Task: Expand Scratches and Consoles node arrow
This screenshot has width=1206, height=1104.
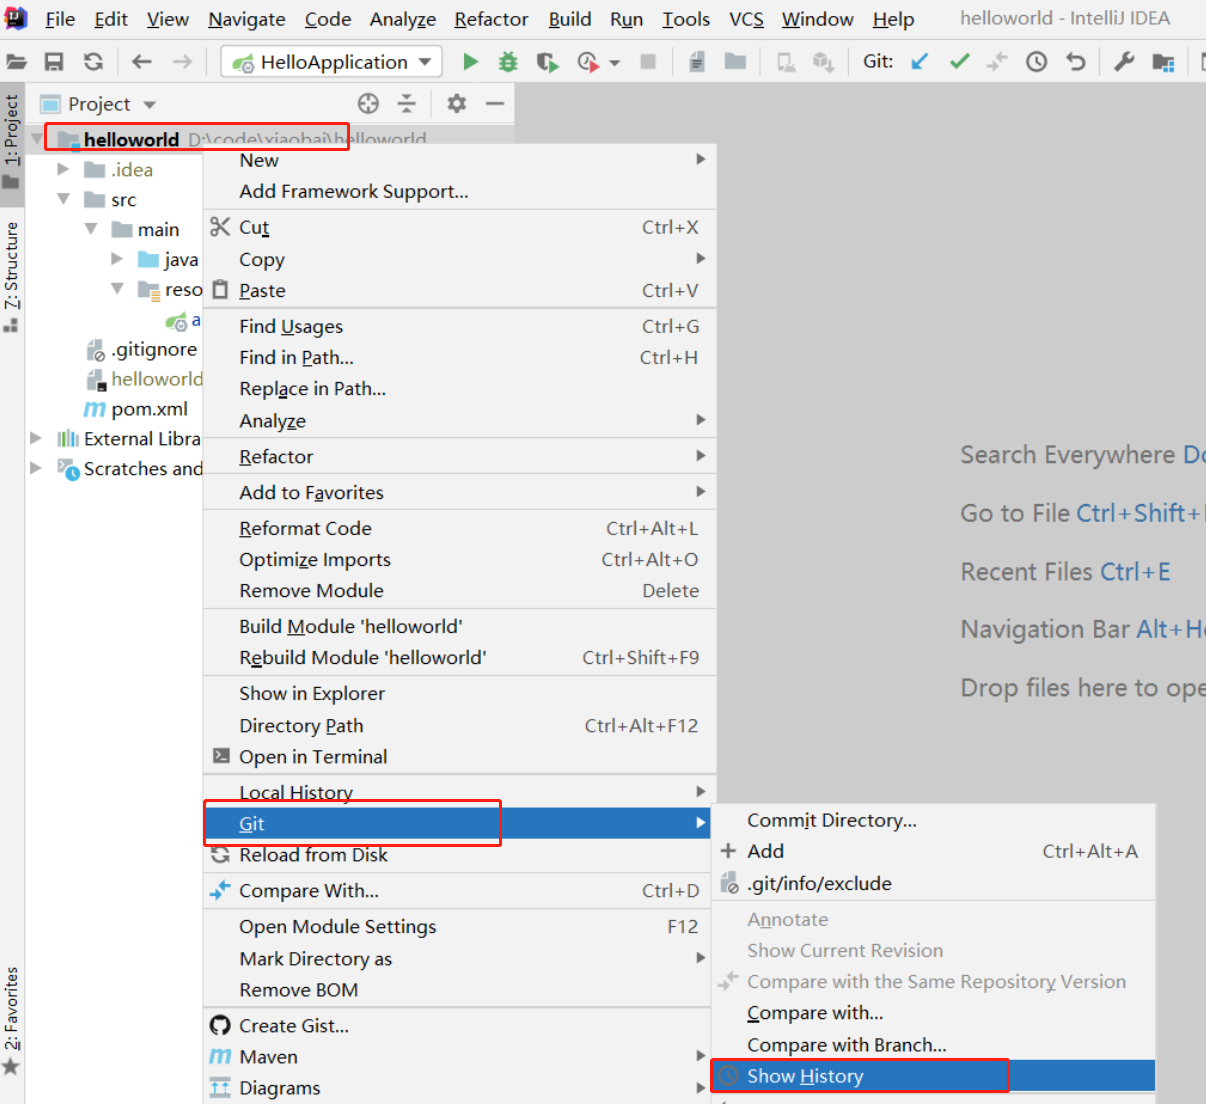Action: click(36, 468)
